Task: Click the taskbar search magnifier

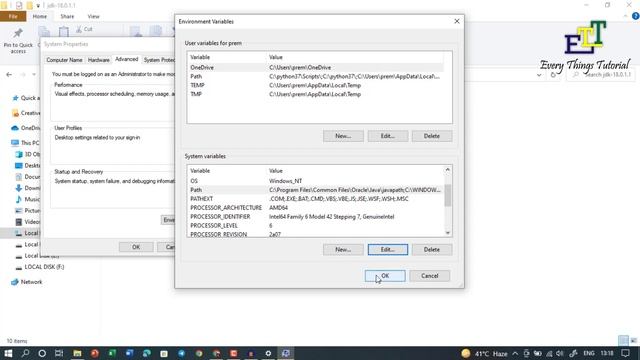Action: (x=25, y=353)
